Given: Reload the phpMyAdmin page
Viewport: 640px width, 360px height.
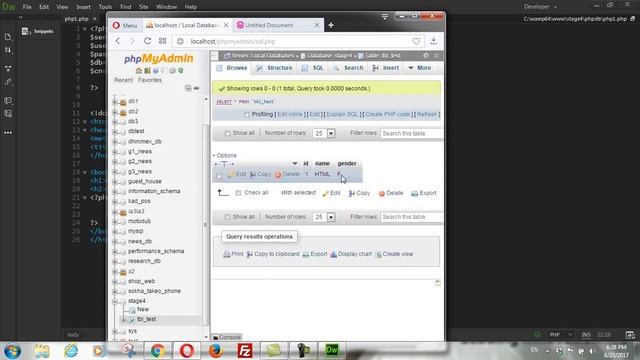Looking at the screenshot, I should (x=147, y=41).
